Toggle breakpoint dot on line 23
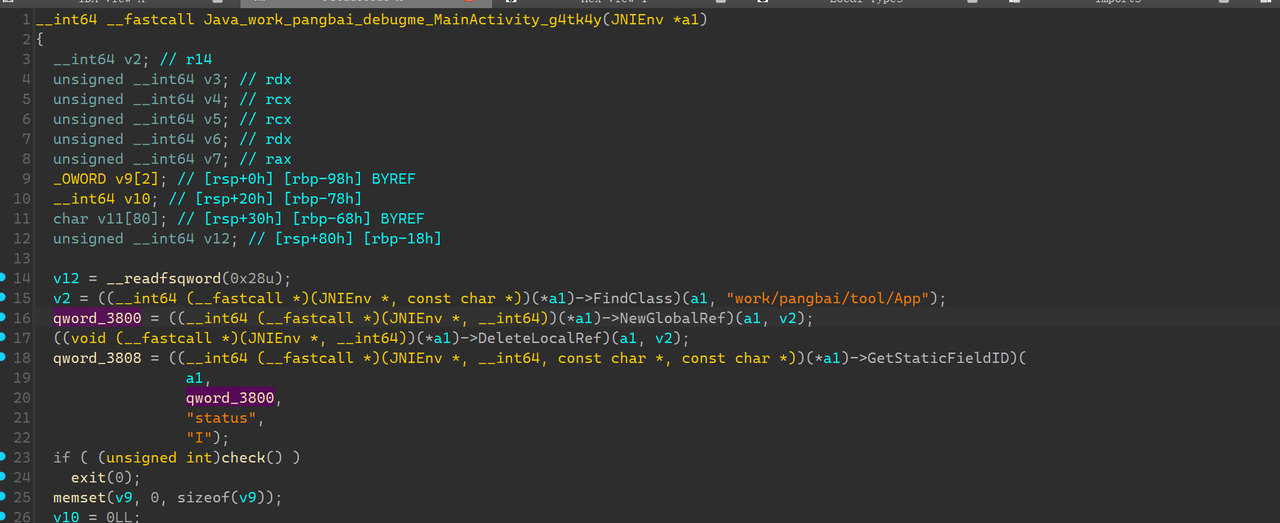 (x=4, y=457)
